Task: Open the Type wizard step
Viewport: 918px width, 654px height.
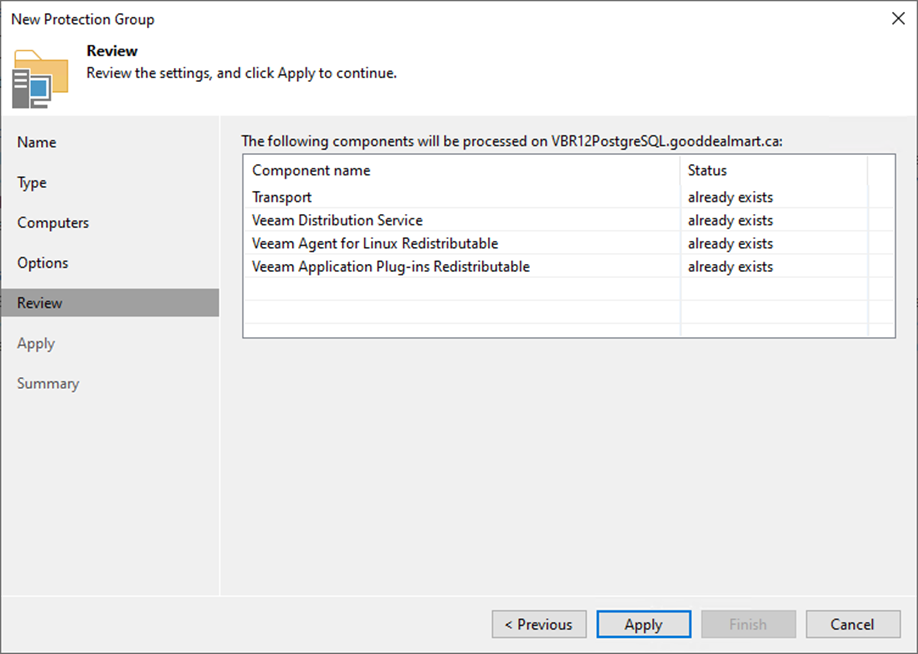Action: 32,183
